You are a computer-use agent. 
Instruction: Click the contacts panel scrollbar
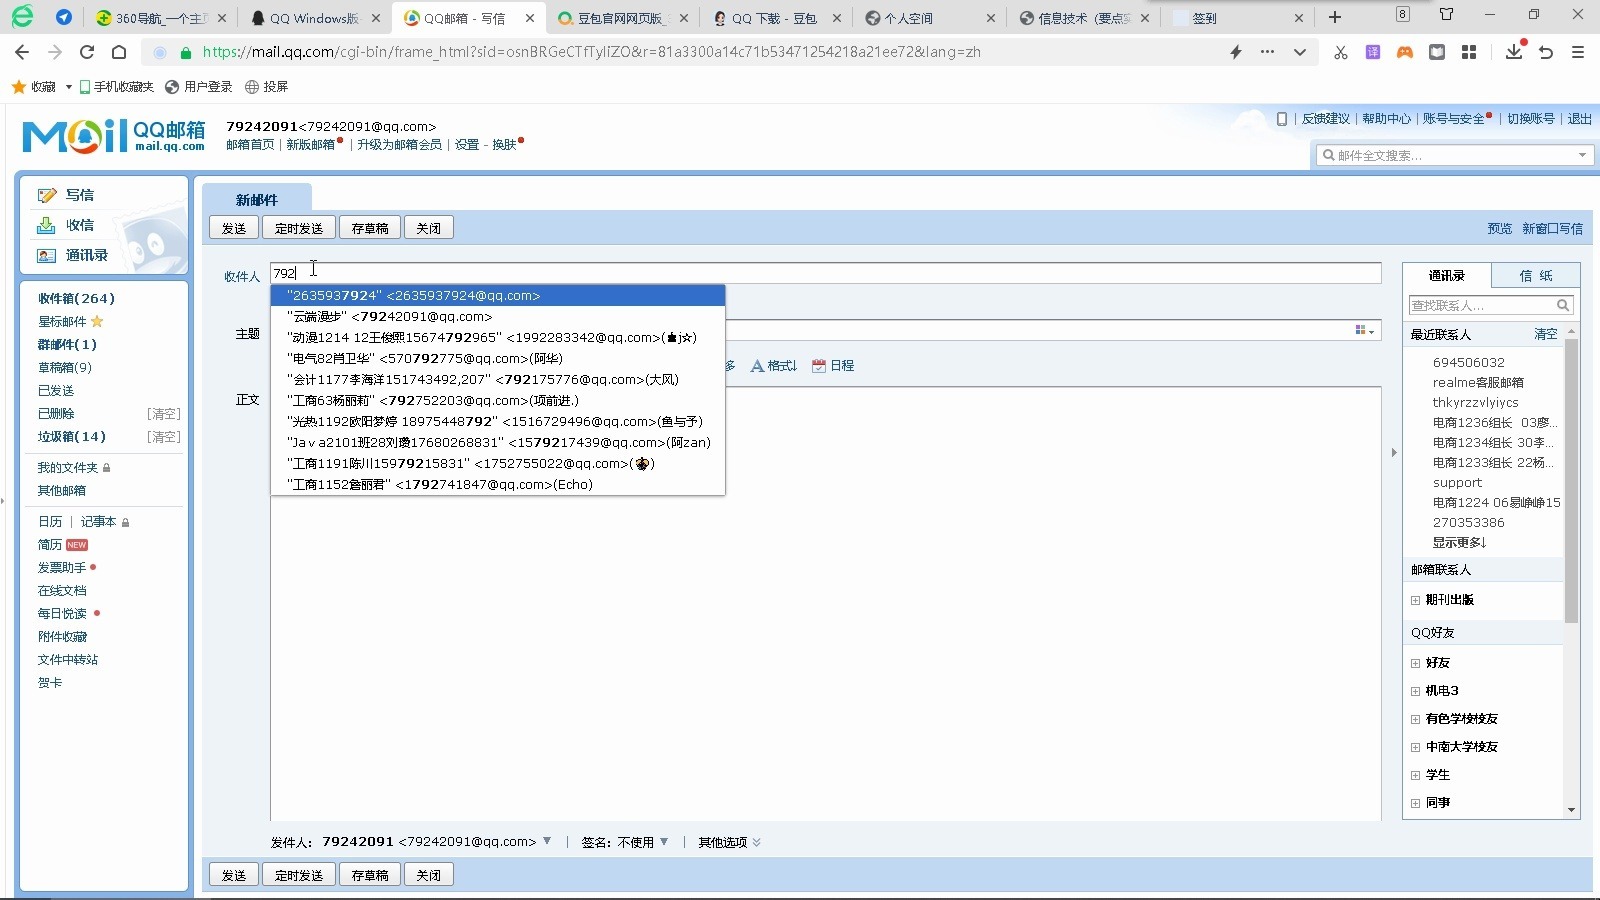(1571, 480)
